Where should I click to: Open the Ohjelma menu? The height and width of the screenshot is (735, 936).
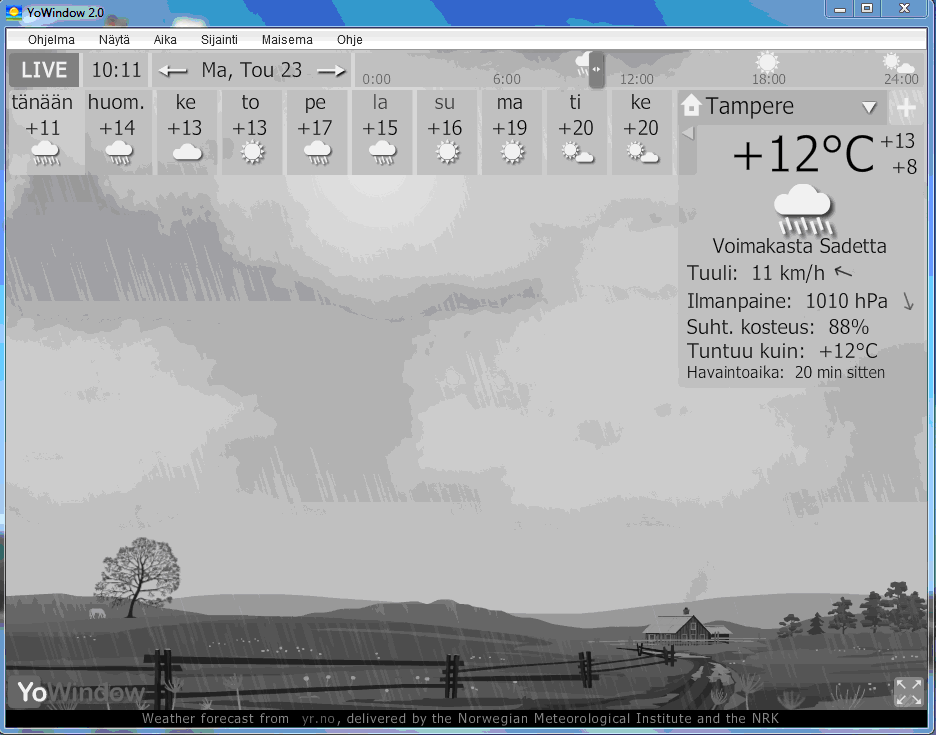[51, 39]
